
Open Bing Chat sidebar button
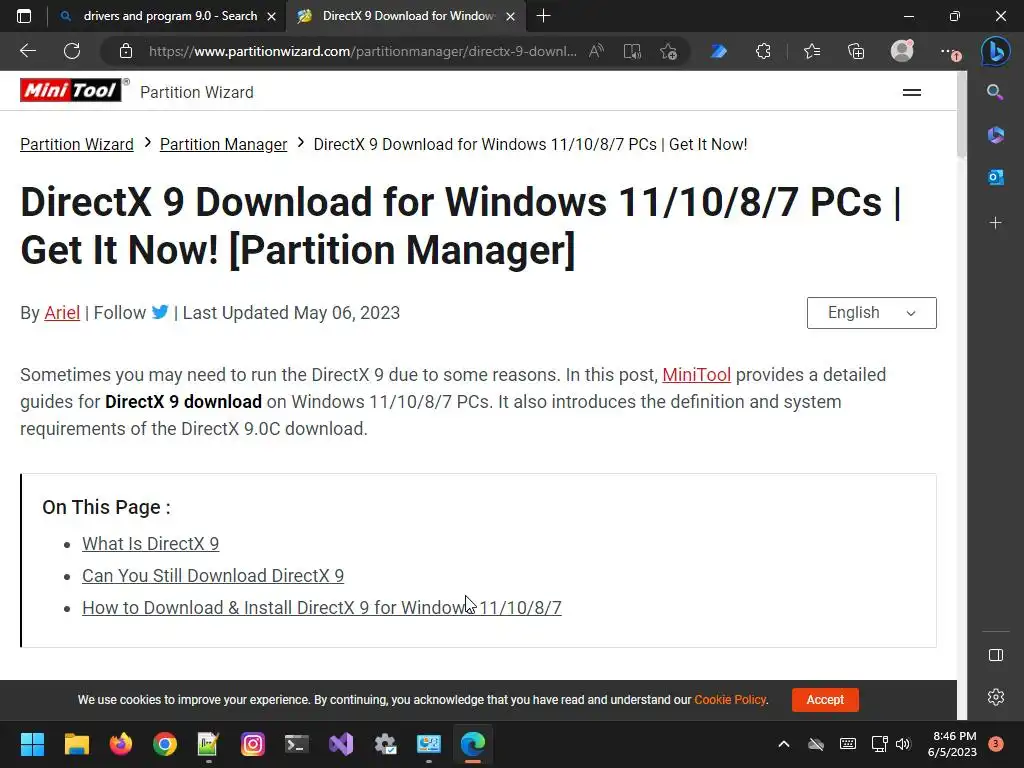[995, 51]
